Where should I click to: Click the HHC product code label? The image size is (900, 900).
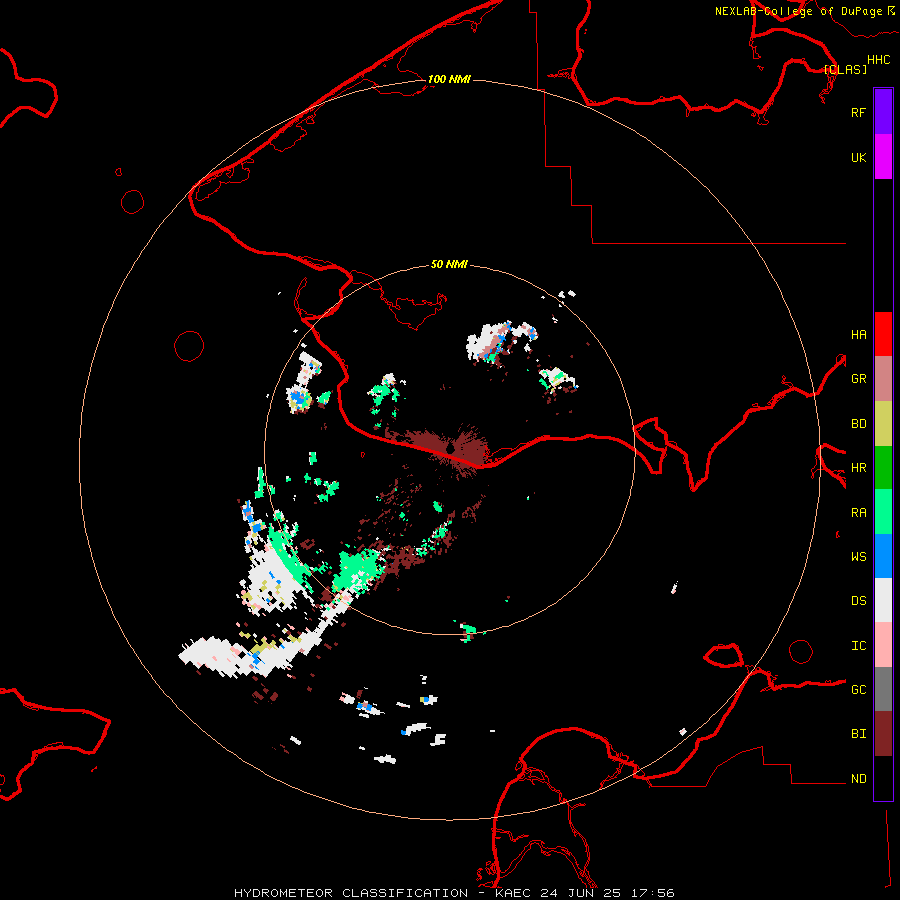[x=878, y=60]
